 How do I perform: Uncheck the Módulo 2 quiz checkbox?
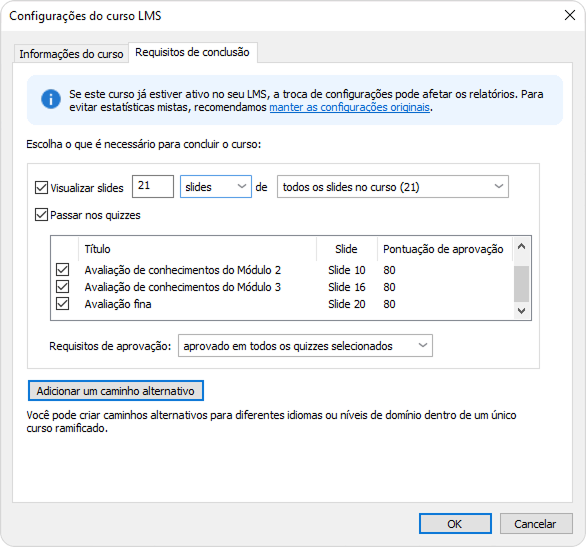click(x=62, y=269)
